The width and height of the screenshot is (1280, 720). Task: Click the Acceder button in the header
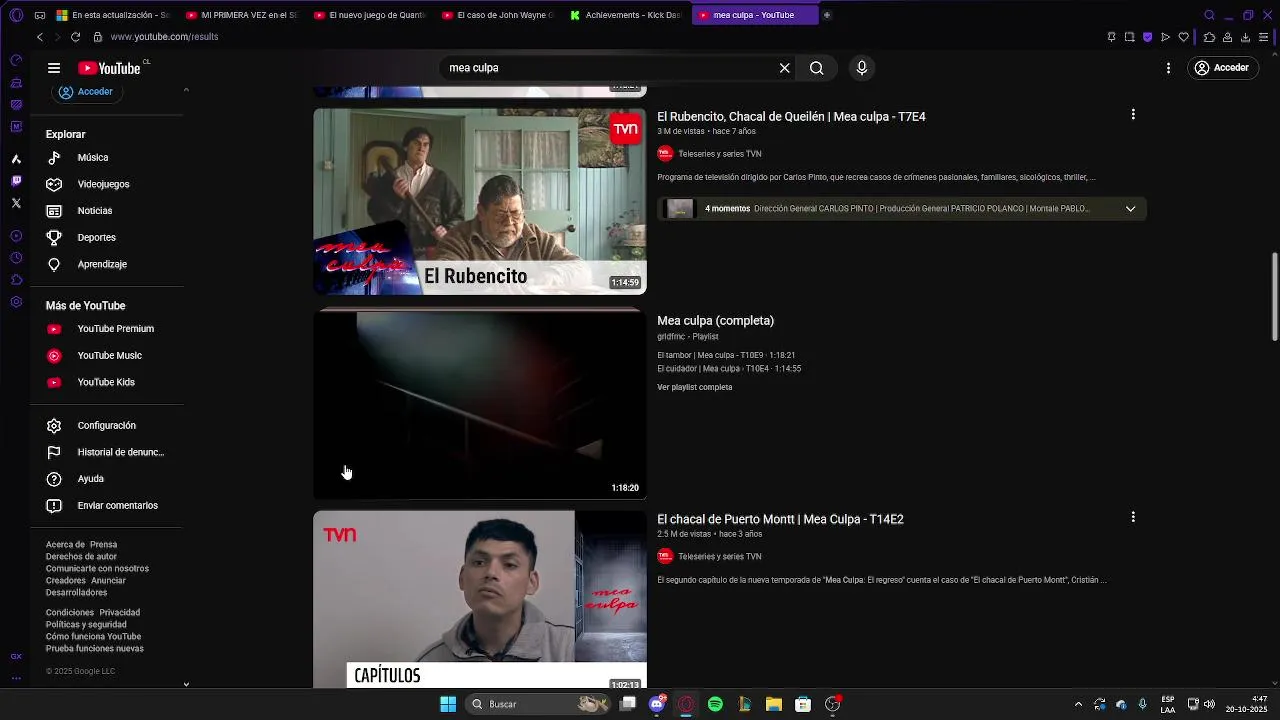coord(1221,68)
